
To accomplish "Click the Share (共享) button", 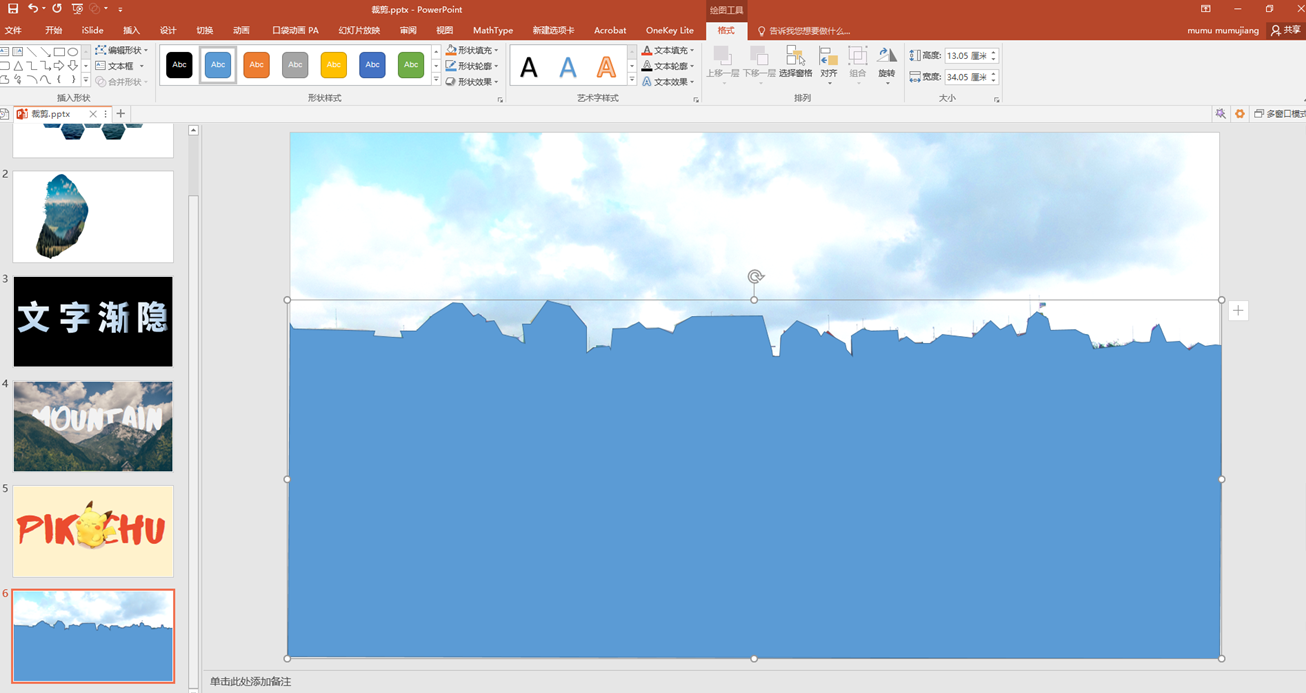I will tap(1286, 31).
